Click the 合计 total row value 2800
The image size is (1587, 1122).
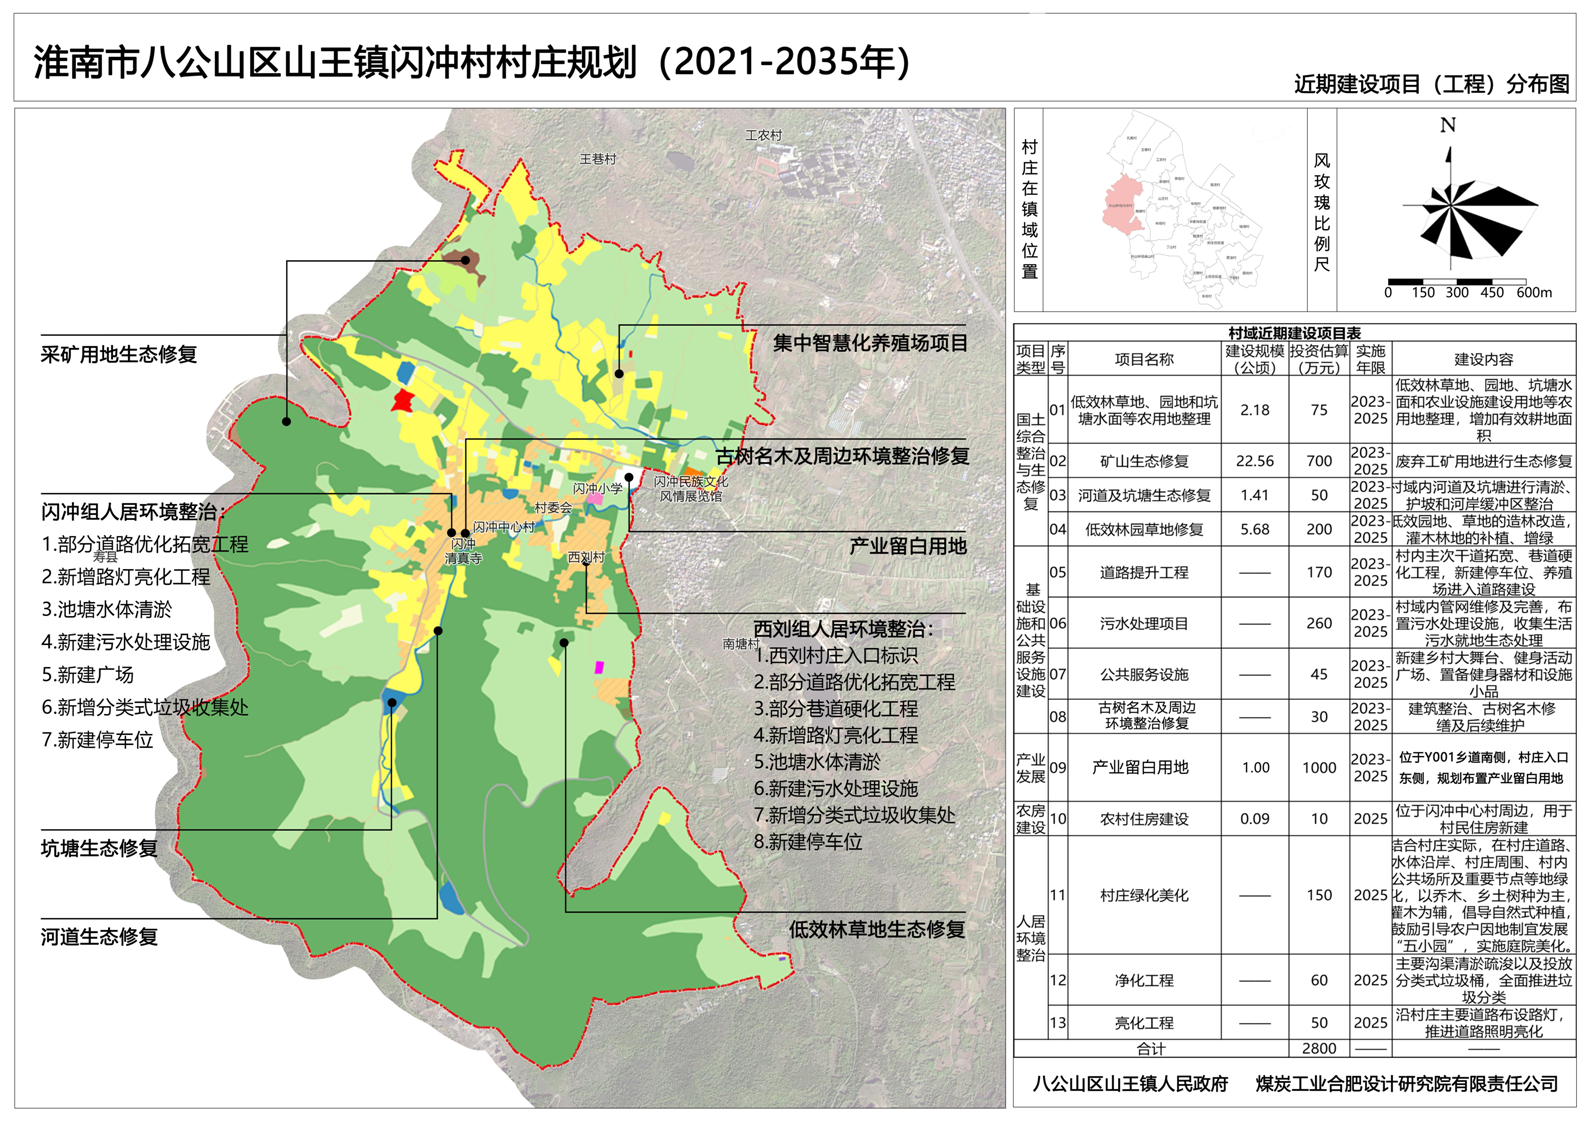point(1318,1048)
